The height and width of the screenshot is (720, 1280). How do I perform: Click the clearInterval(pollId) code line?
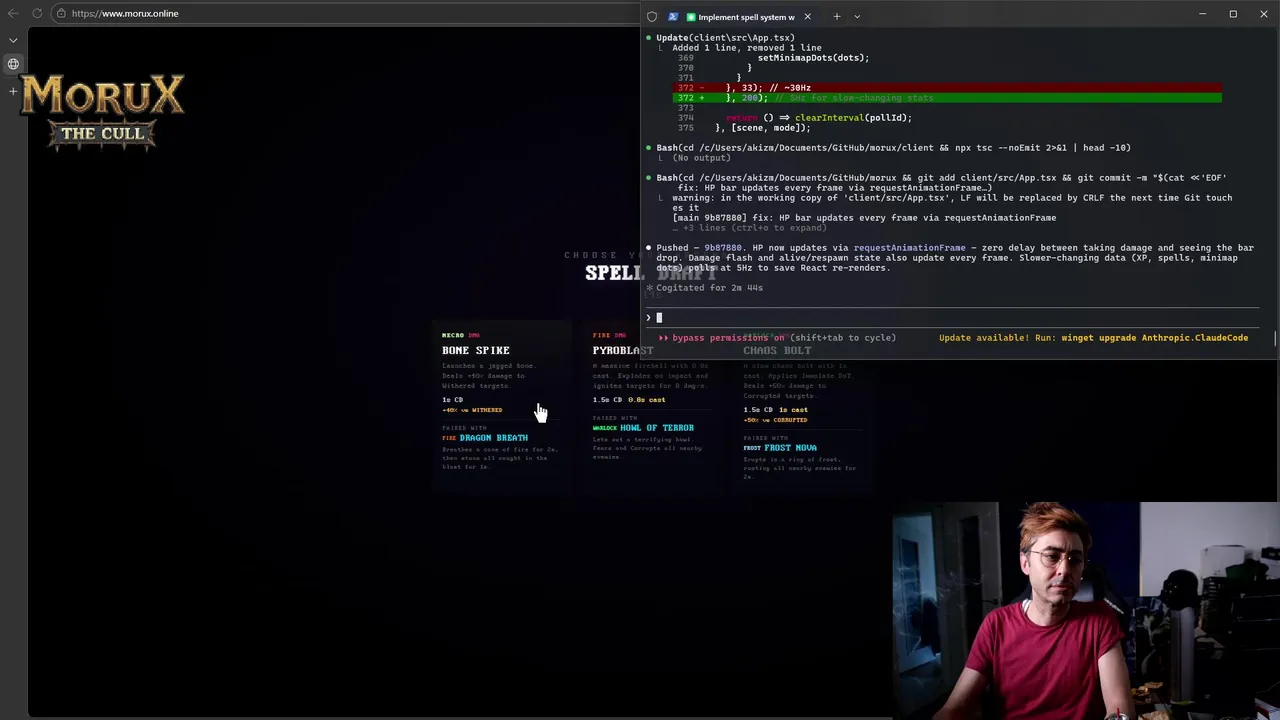coord(819,118)
